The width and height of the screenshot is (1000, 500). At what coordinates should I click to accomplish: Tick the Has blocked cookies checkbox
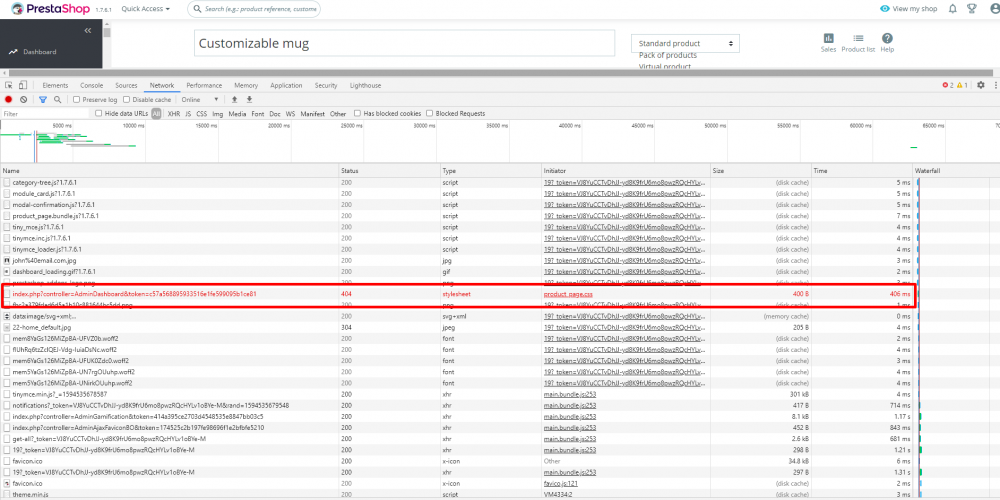pos(358,114)
